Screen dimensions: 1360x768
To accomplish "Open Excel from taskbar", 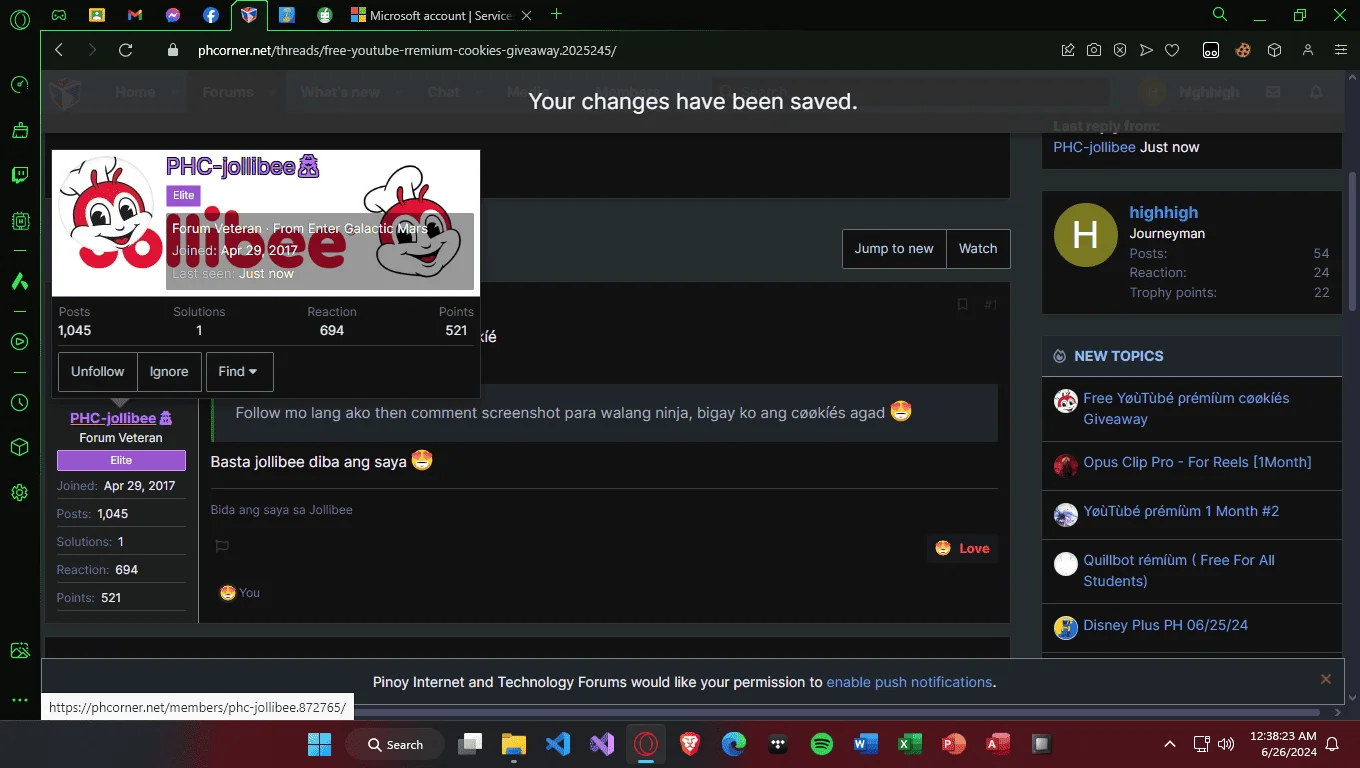I will (910, 744).
